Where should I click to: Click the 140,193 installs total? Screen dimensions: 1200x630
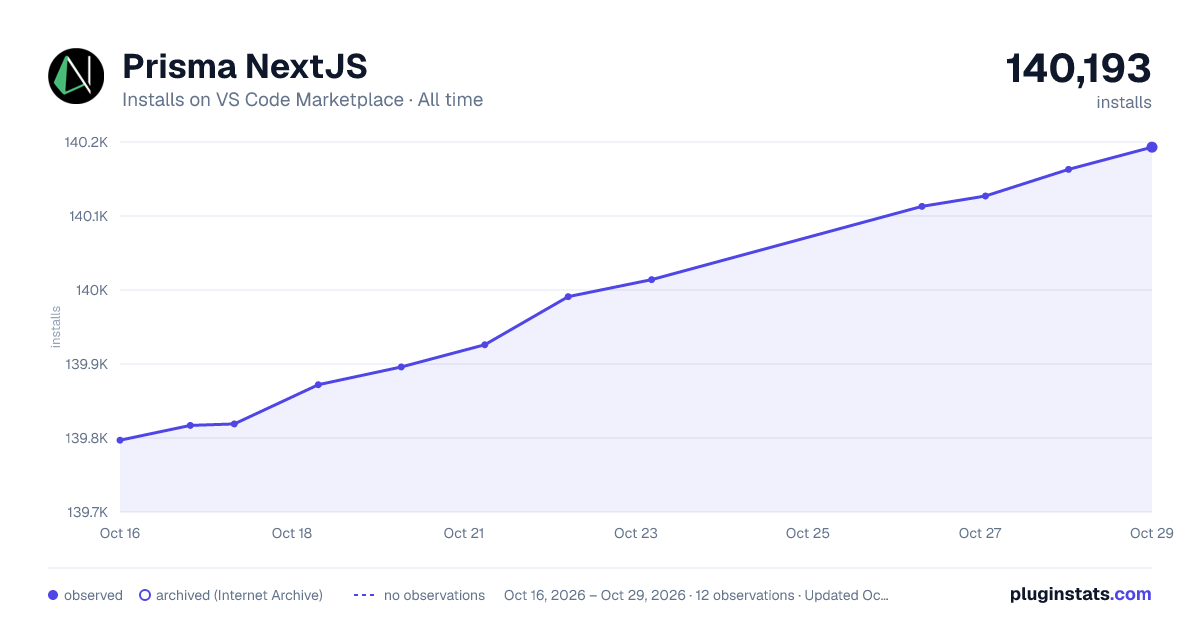pos(1078,69)
